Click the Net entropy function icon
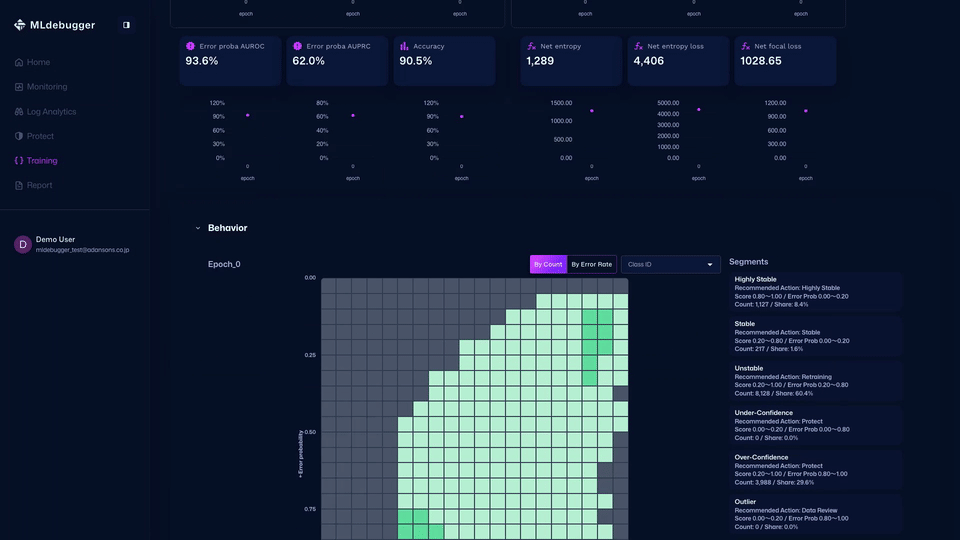 (531, 46)
